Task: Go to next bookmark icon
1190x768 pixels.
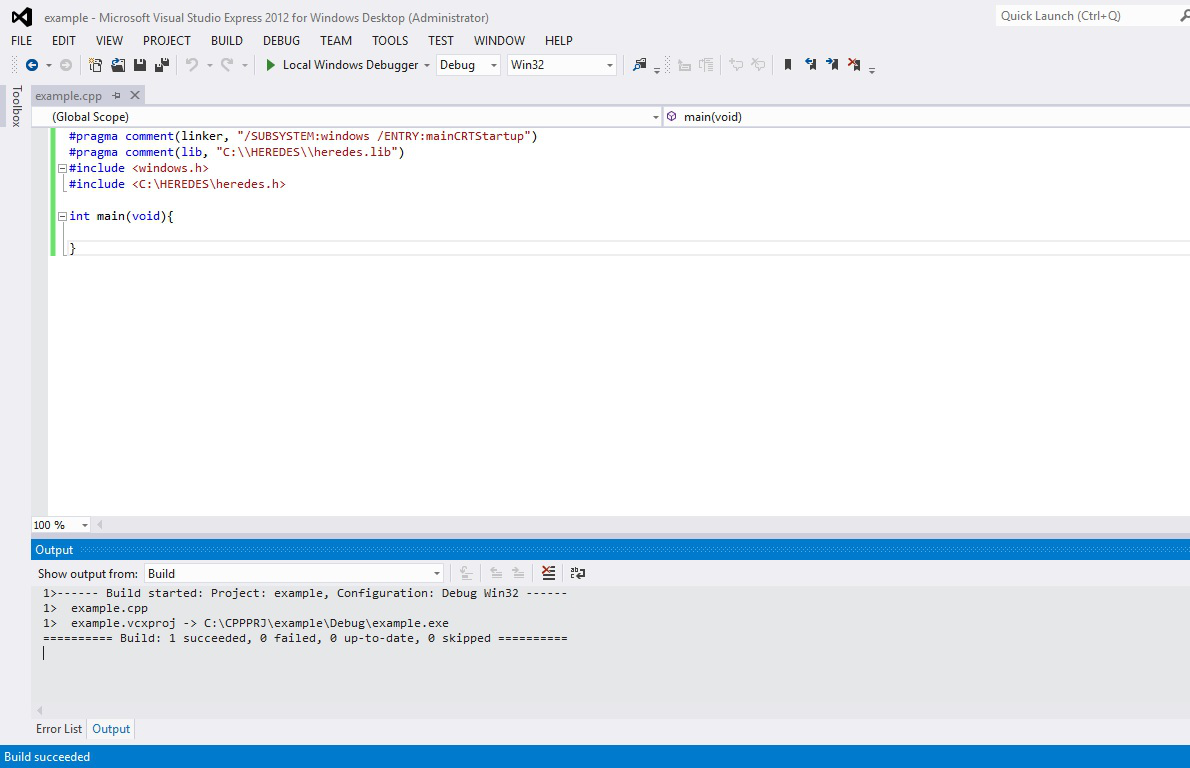Action: coord(832,65)
